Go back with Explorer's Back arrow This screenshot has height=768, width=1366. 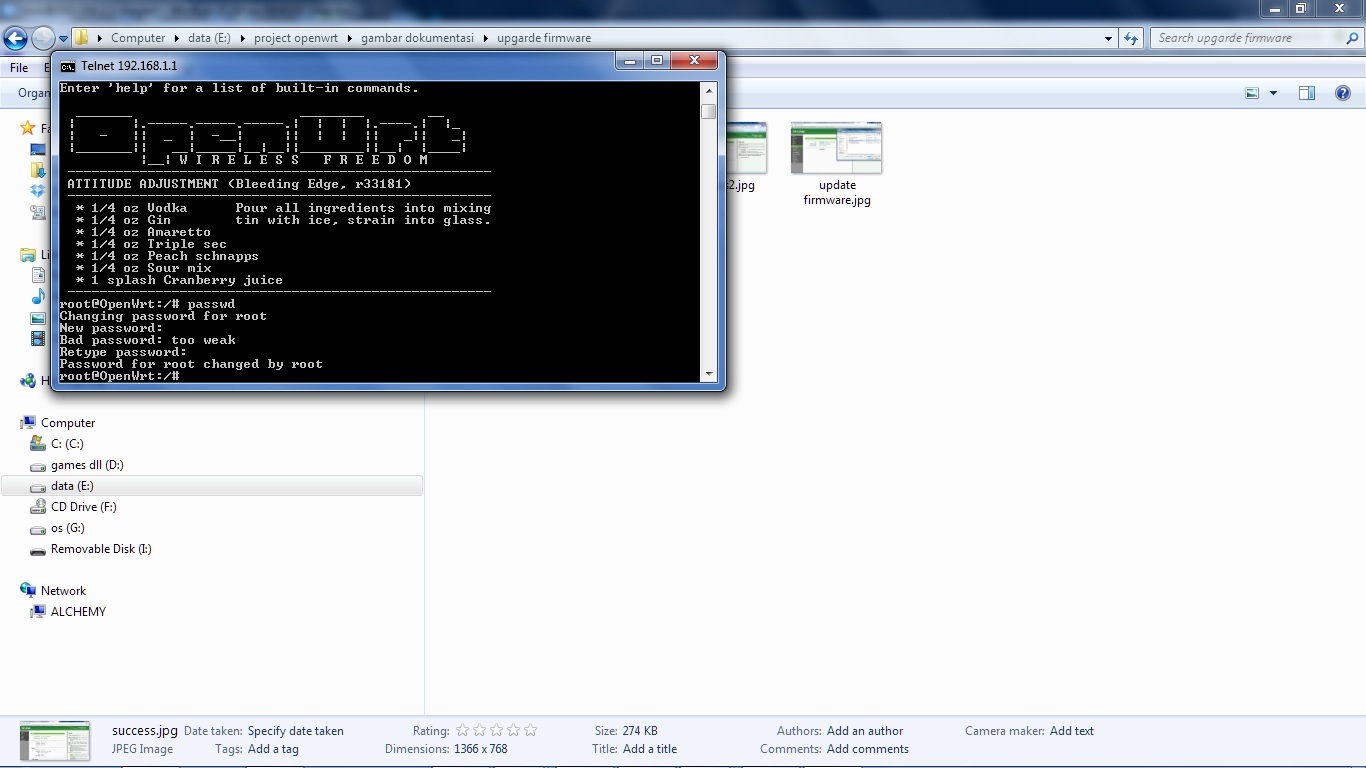coord(15,38)
